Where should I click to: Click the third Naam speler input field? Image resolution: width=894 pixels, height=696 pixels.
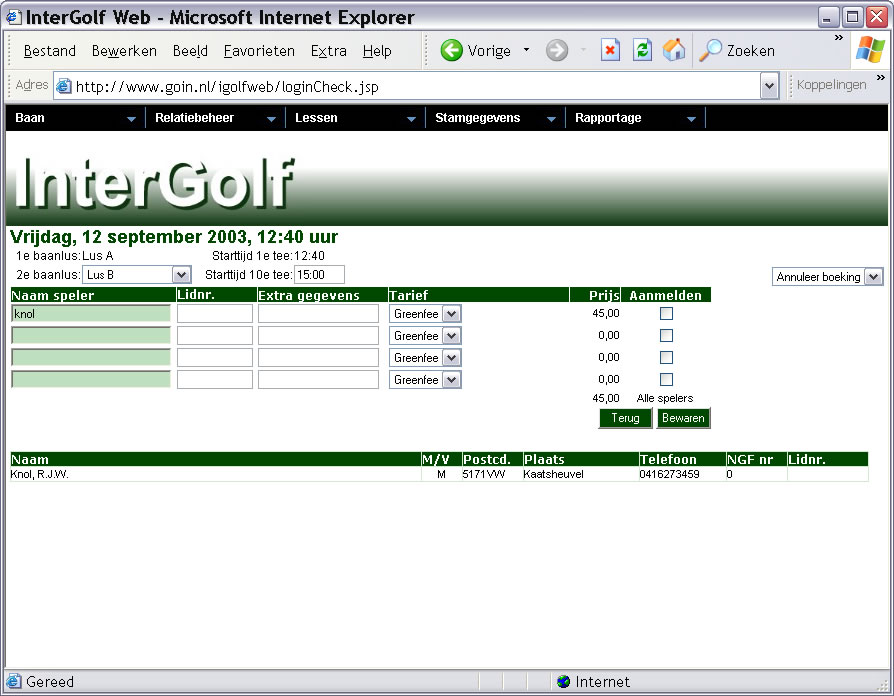pyautogui.click(x=91, y=357)
